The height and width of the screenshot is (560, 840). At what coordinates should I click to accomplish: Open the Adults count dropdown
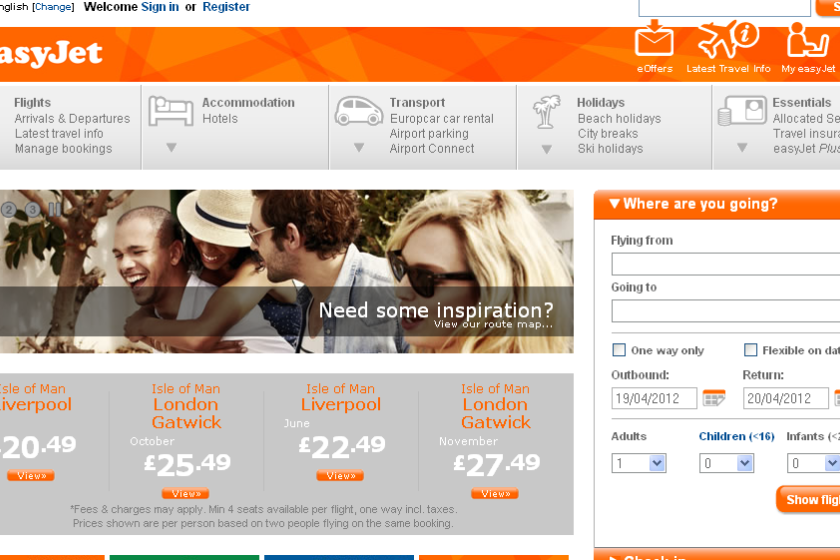(x=639, y=463)
